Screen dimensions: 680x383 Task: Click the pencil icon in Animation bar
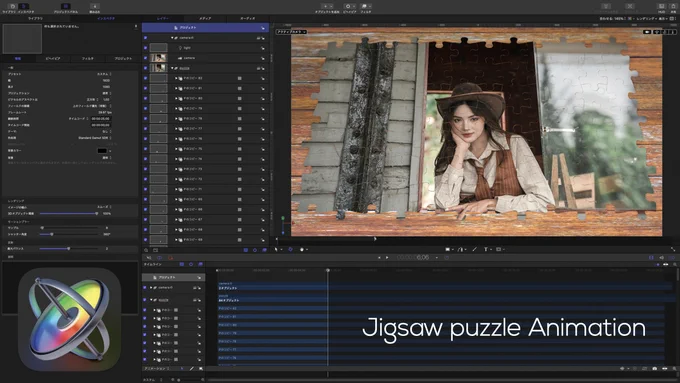point(192,369)
